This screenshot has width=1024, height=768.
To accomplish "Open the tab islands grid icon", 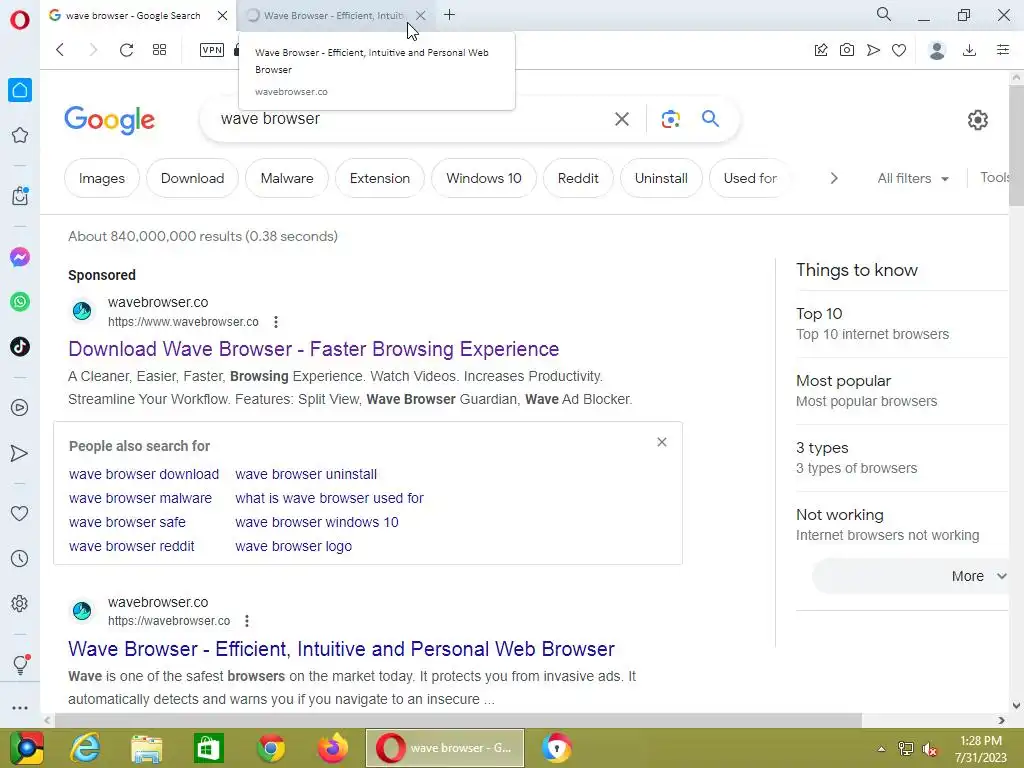I will coord(159,50).
